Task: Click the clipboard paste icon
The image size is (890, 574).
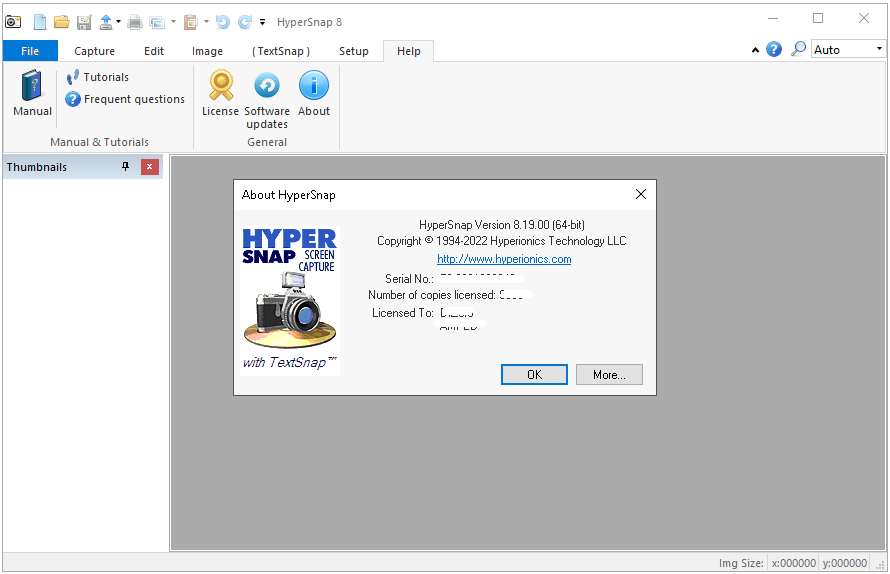Action: (x=191, y=22)
